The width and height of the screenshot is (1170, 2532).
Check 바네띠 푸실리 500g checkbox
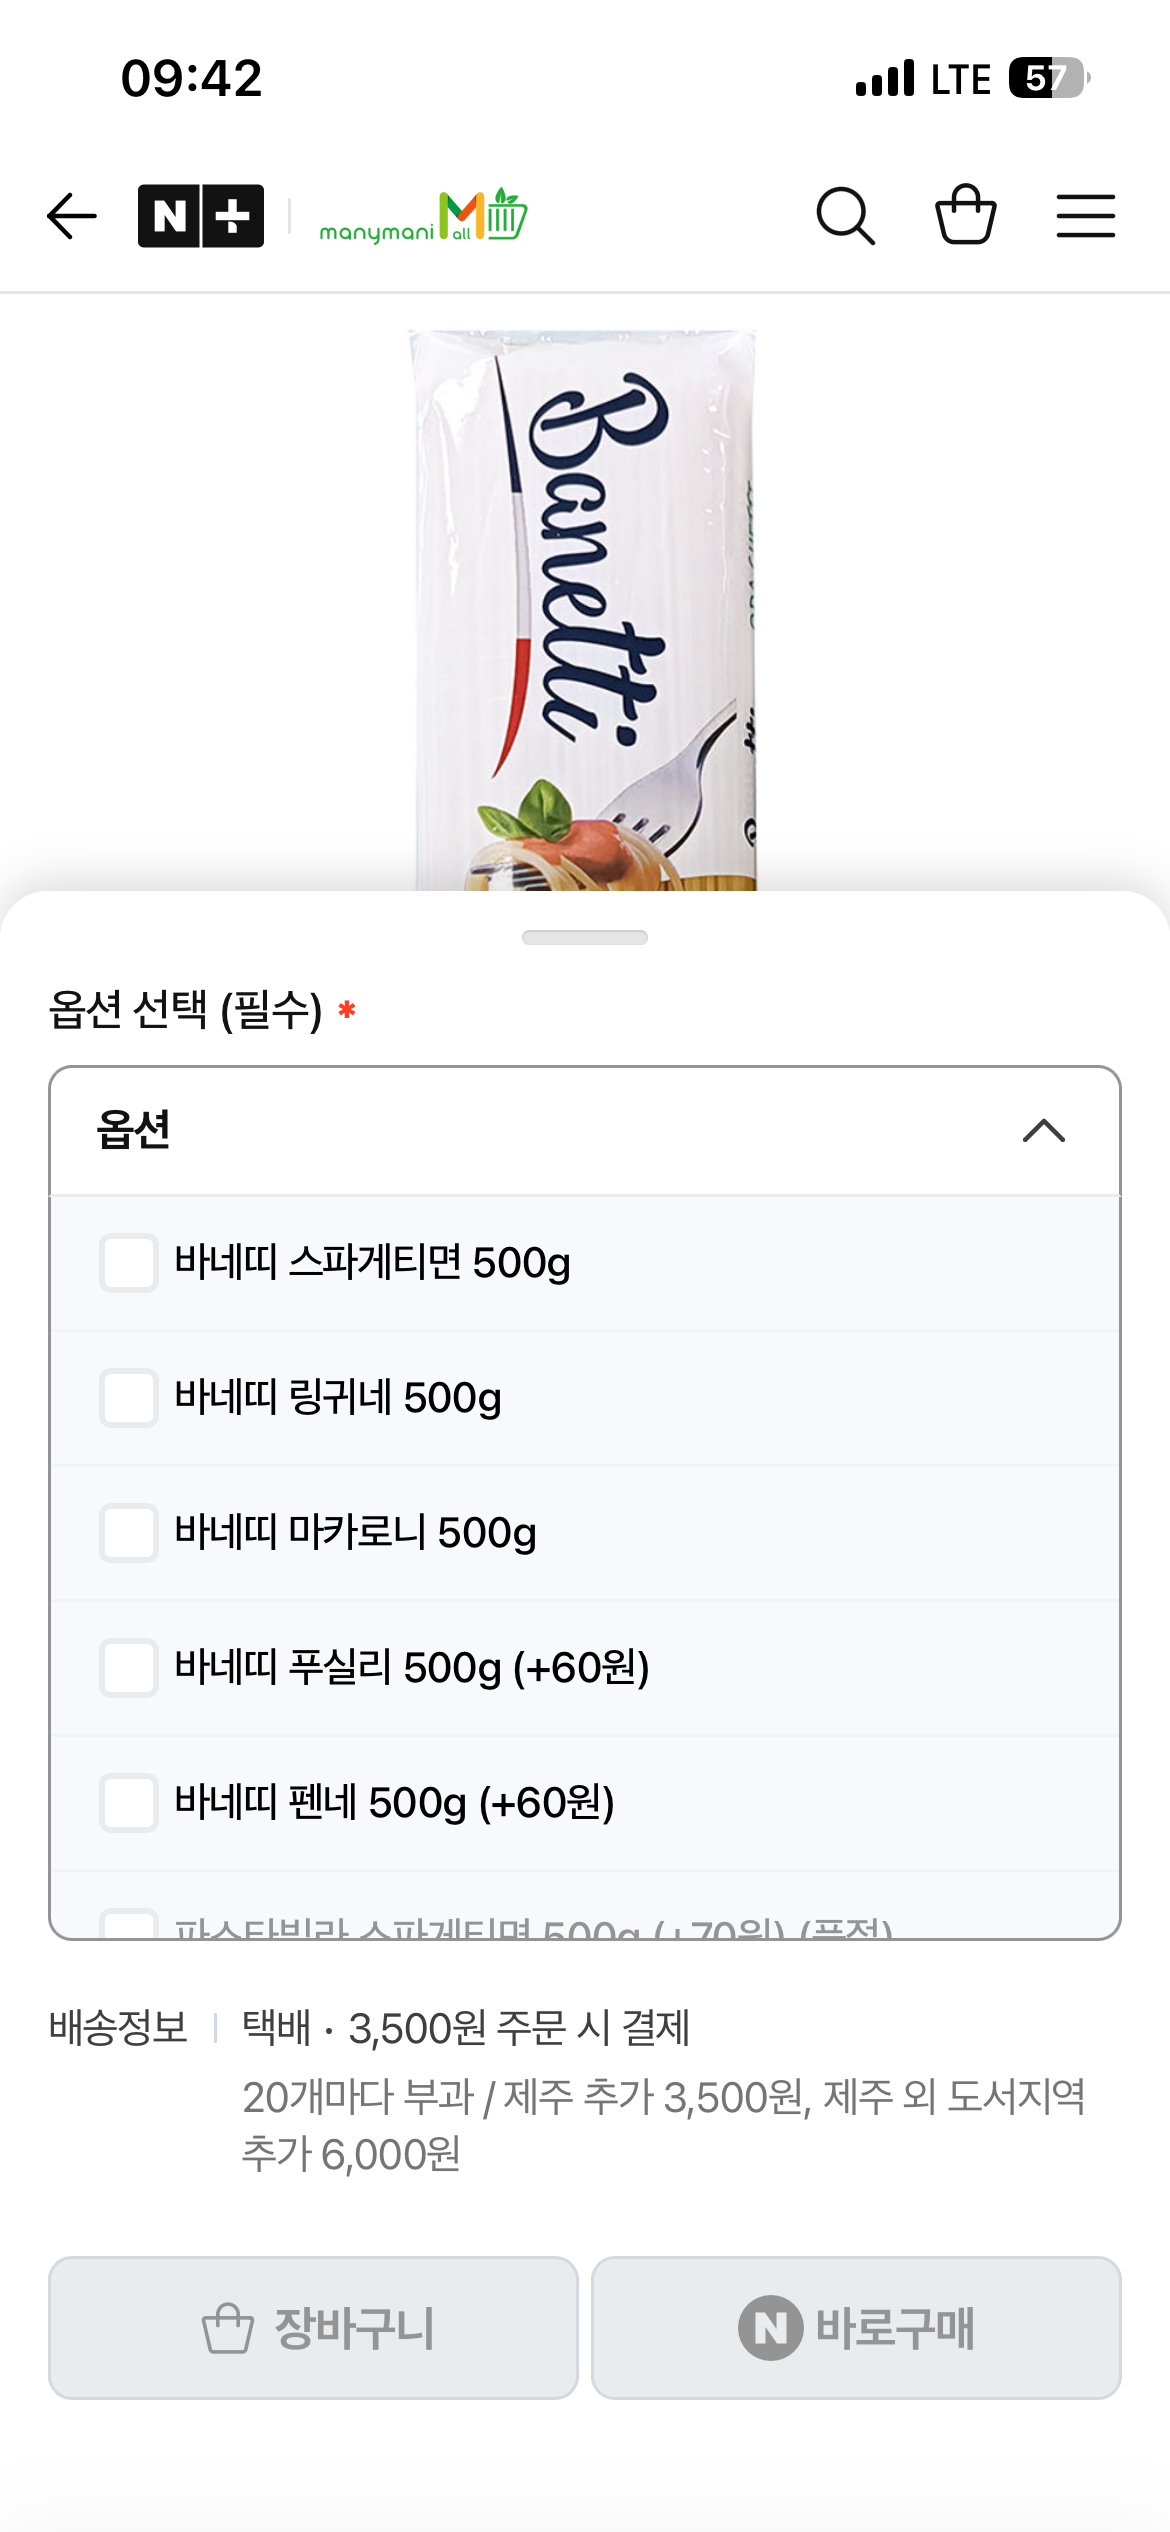pos(129,1668)
